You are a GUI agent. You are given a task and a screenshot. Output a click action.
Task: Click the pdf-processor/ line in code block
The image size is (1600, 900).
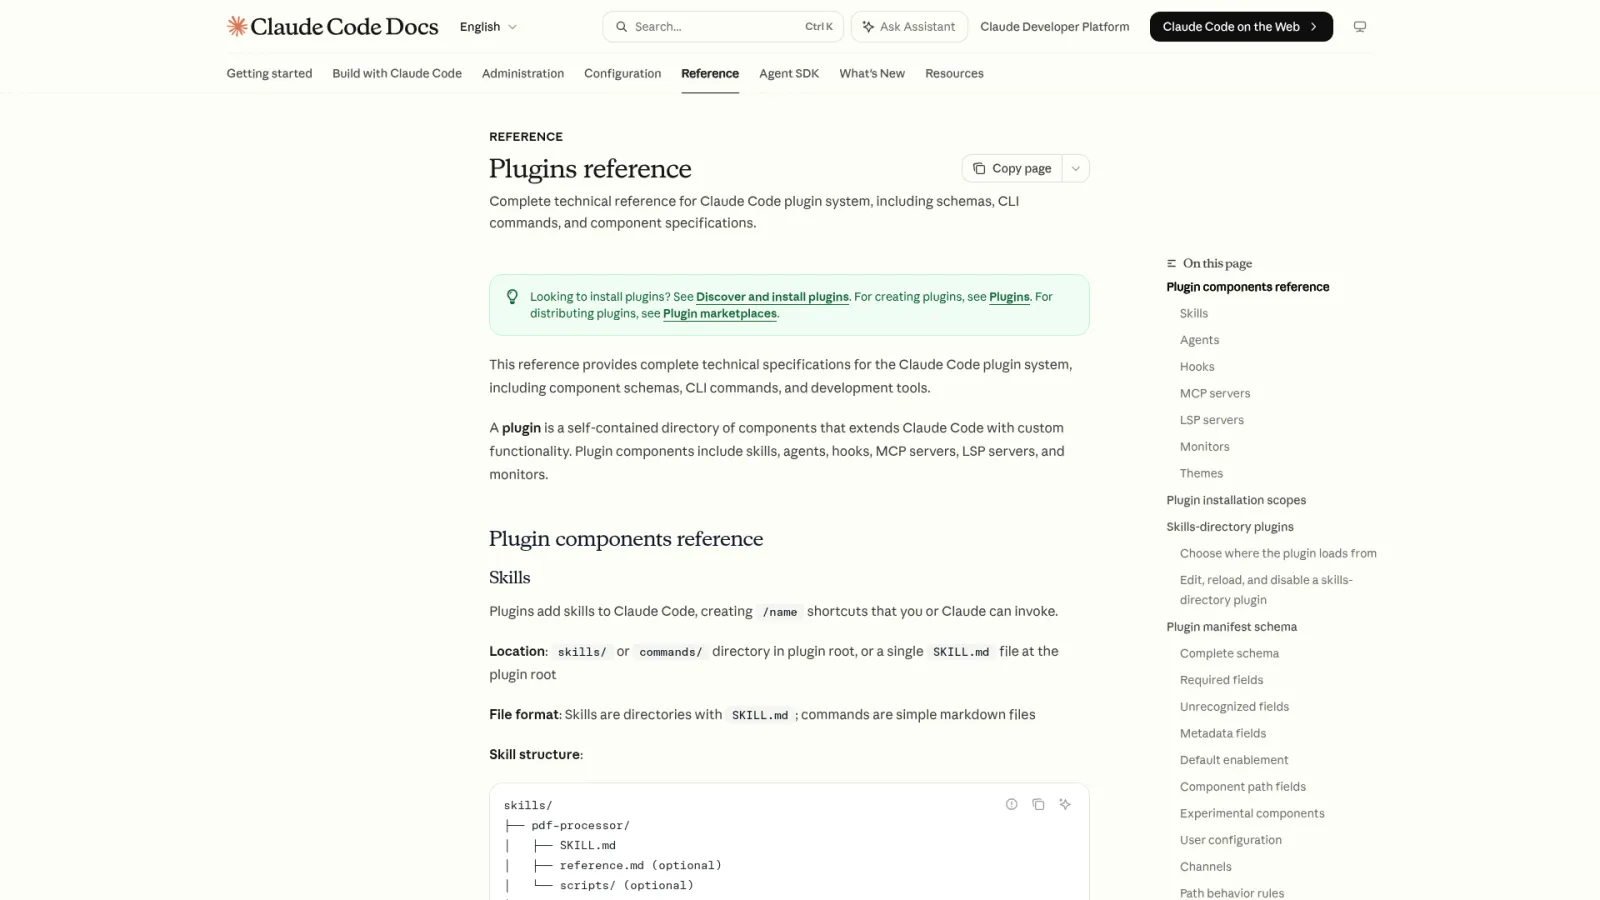[x=580, y=826]
